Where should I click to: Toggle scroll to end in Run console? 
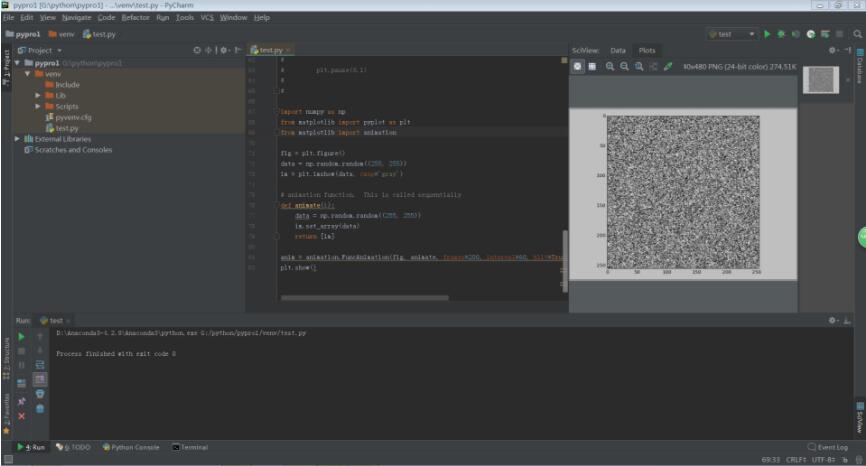(40, 379)
